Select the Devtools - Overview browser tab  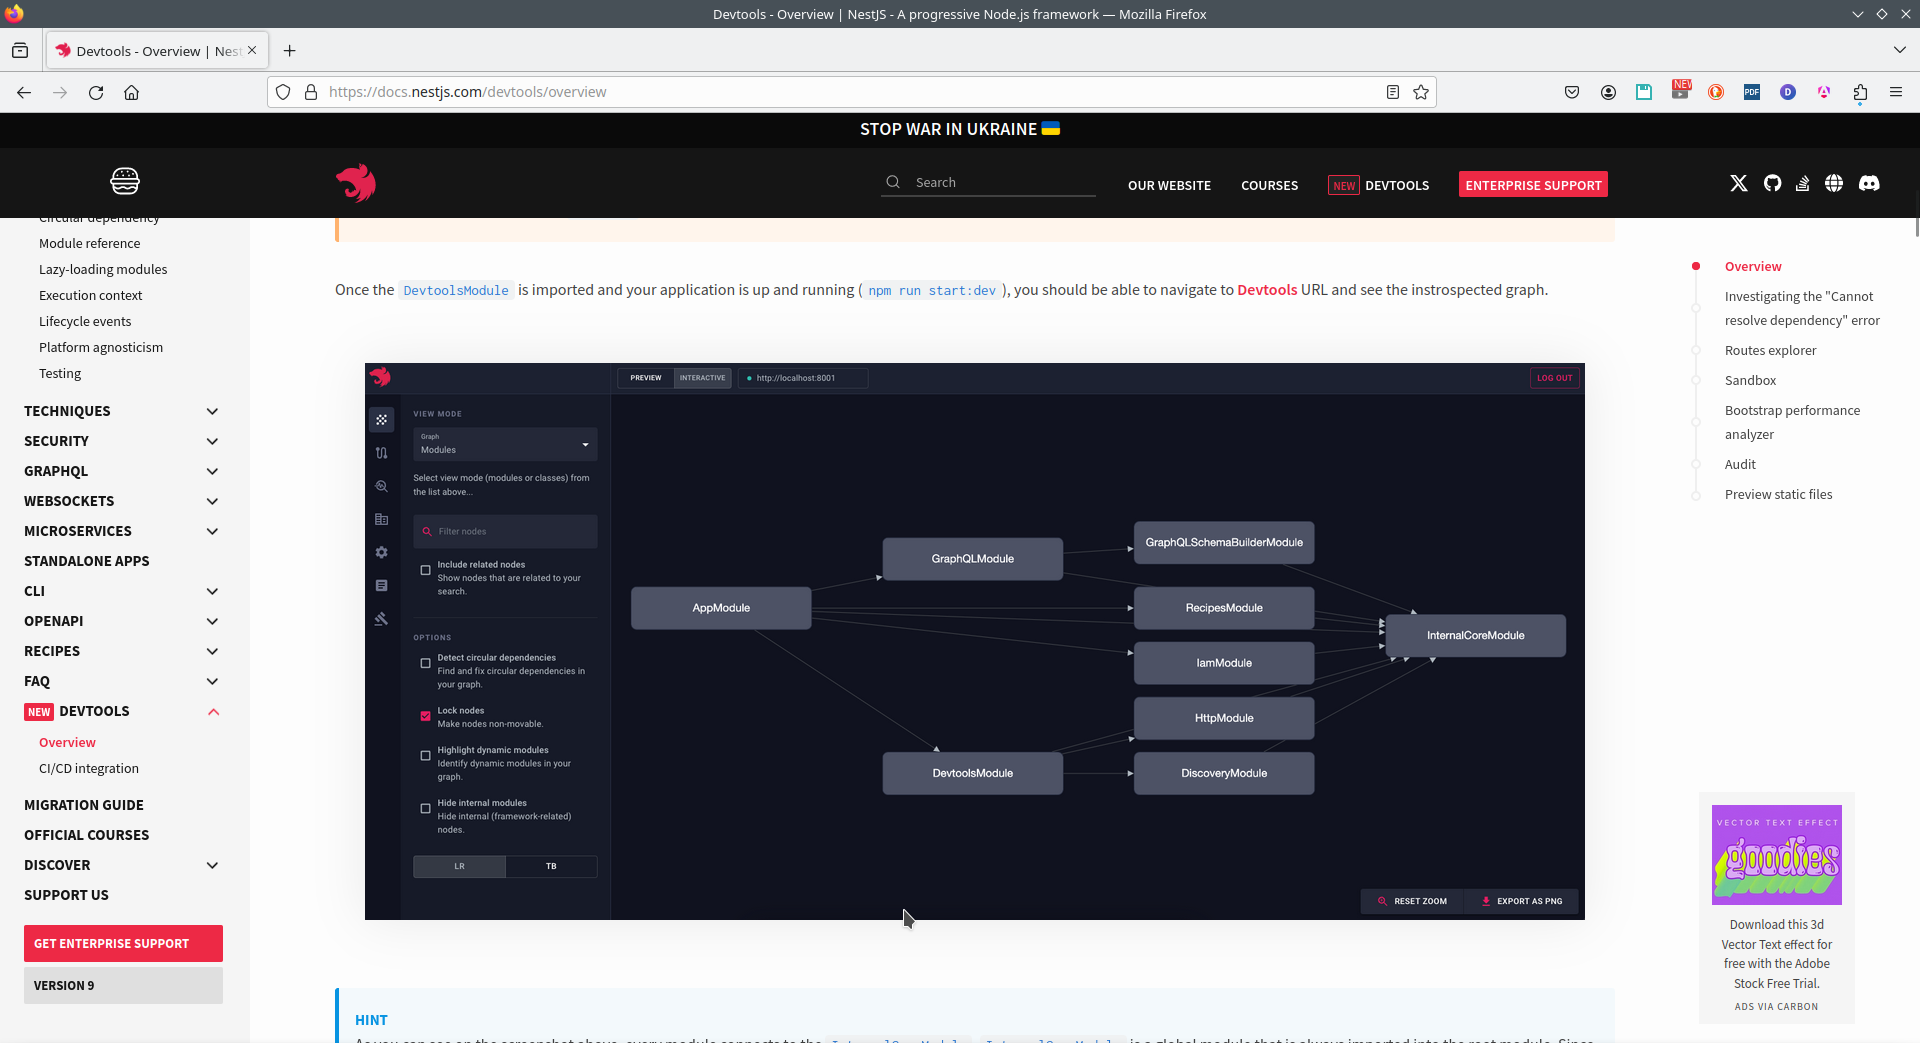pos(157,51)
